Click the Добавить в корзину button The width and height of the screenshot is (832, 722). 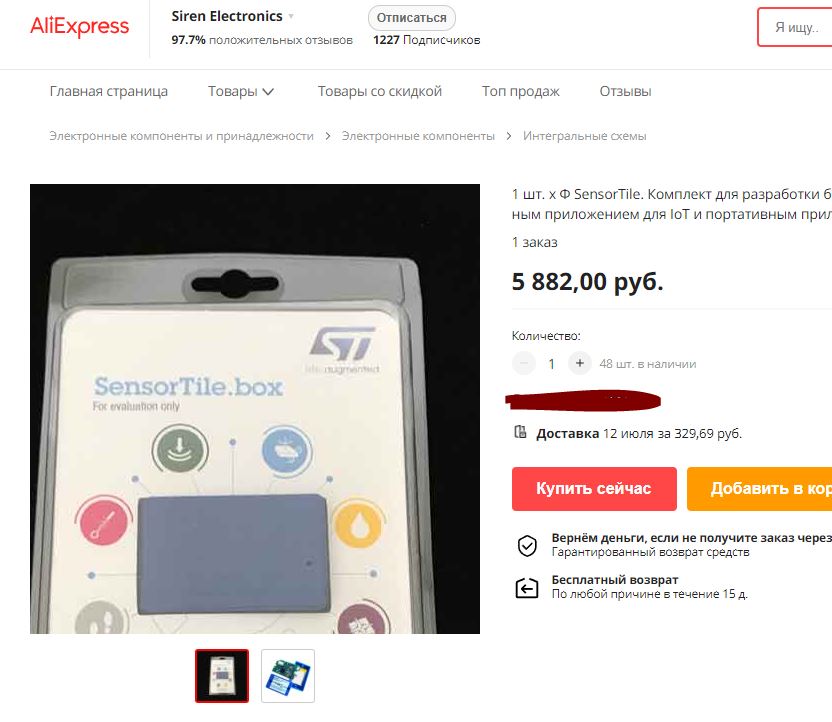pos(759,489)
